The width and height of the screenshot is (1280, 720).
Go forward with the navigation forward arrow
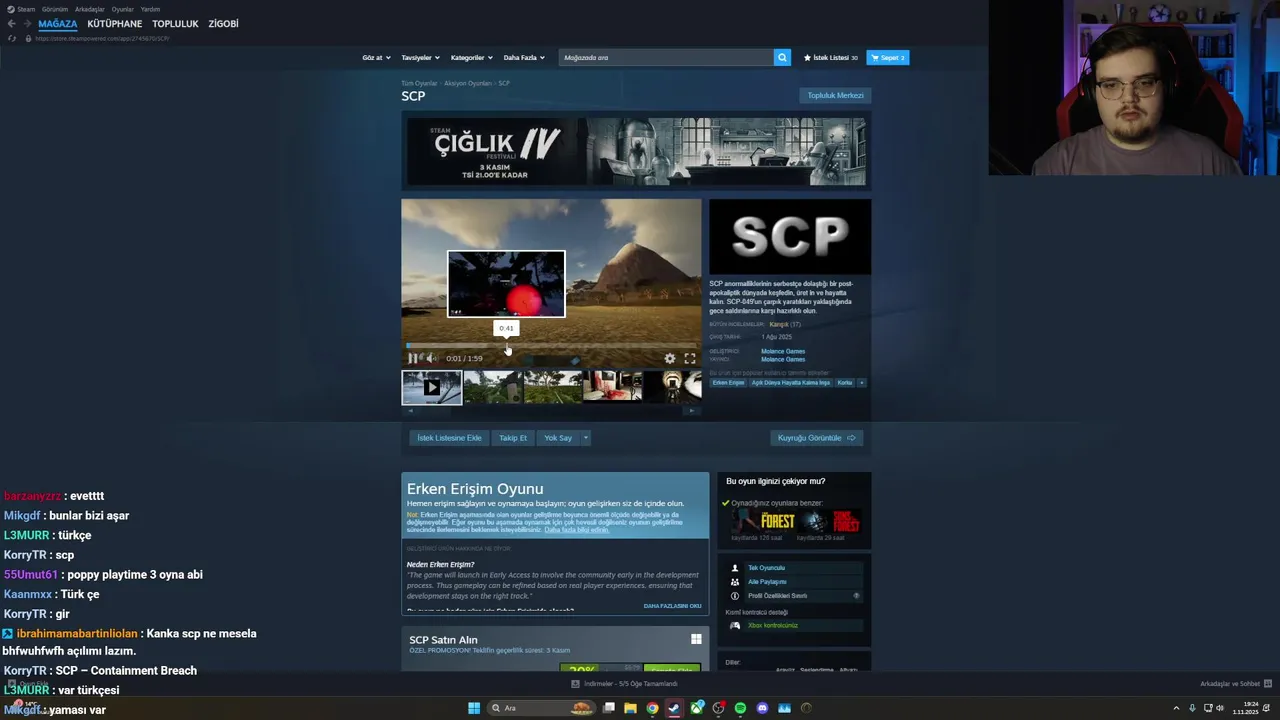coord(26,24)
